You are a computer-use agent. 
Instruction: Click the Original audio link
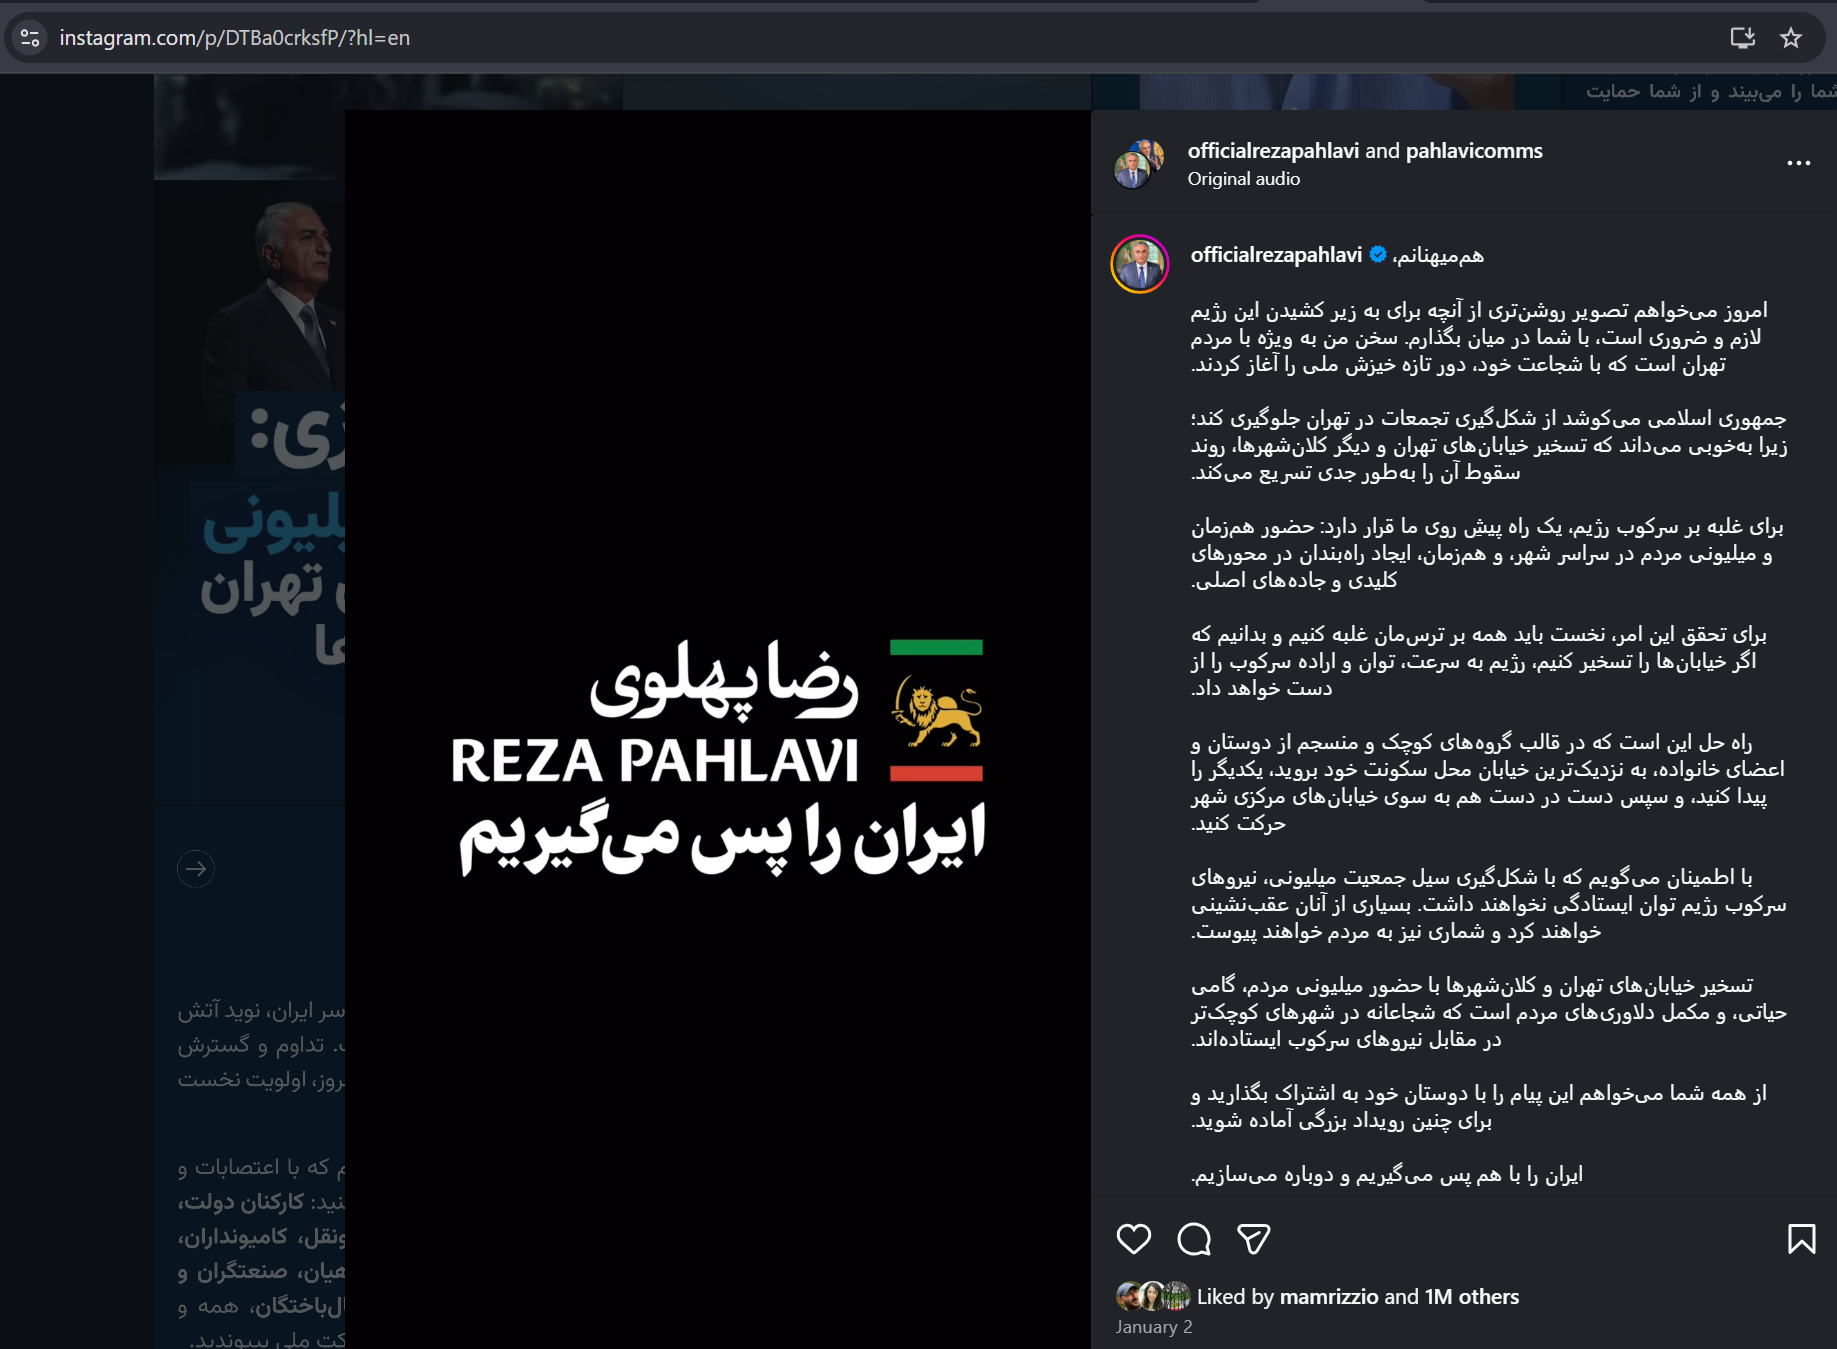[x=1244, y=179]
